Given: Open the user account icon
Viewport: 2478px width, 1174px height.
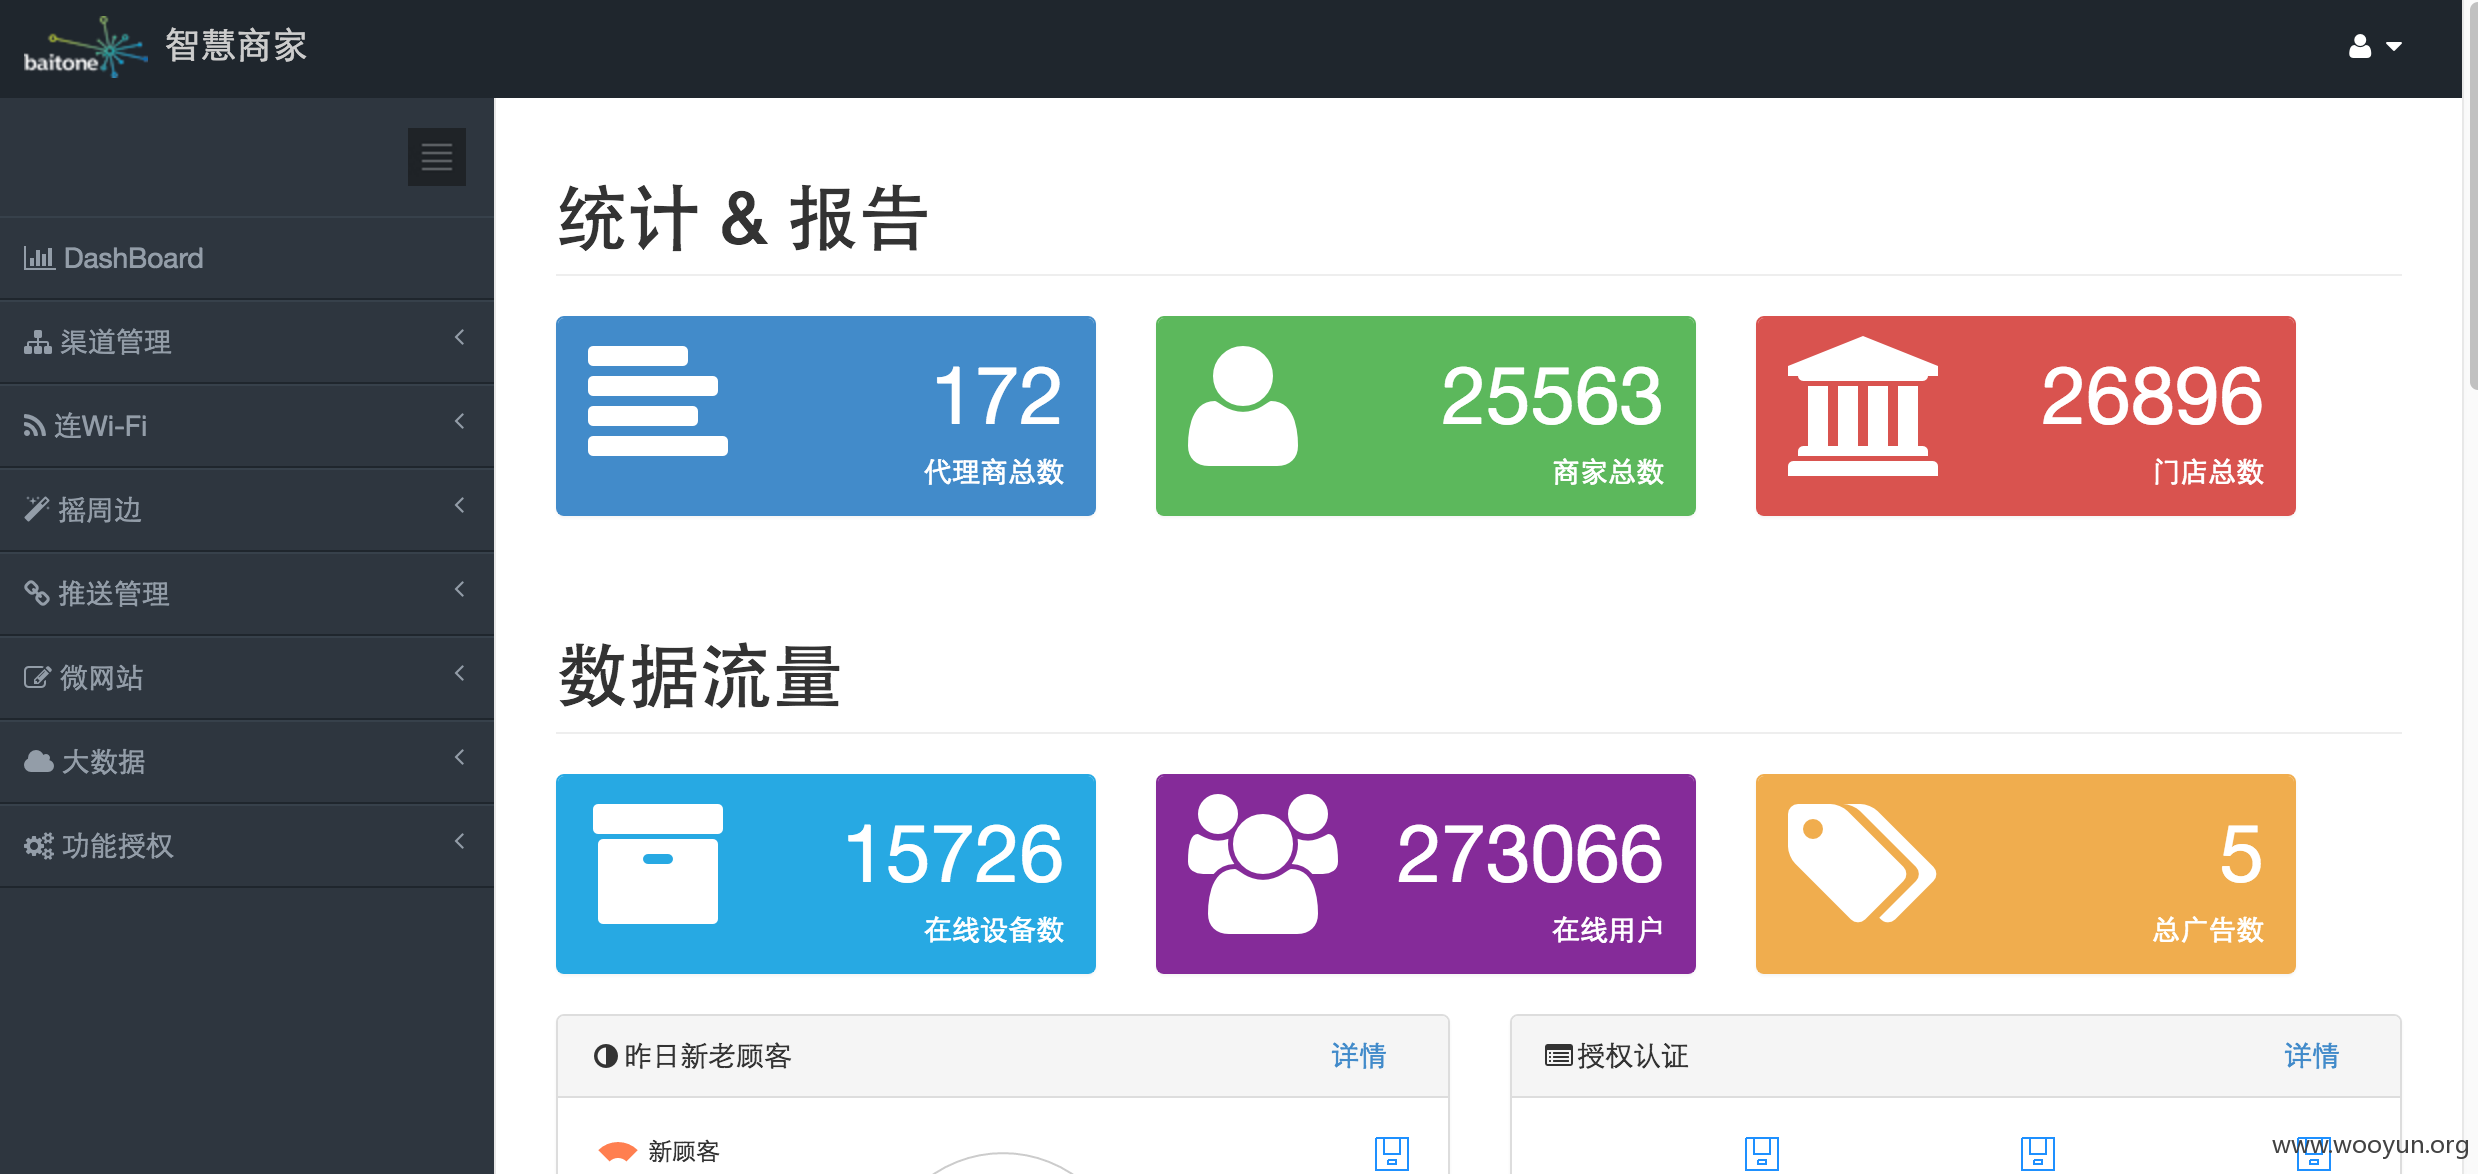Looking at the screenshot, I should click(x=2360, y=46).
